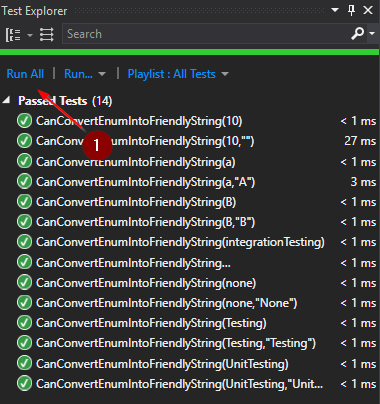Click Playlist : All Tests link
The height and width of the screenshot is (404, 380).
172,74
